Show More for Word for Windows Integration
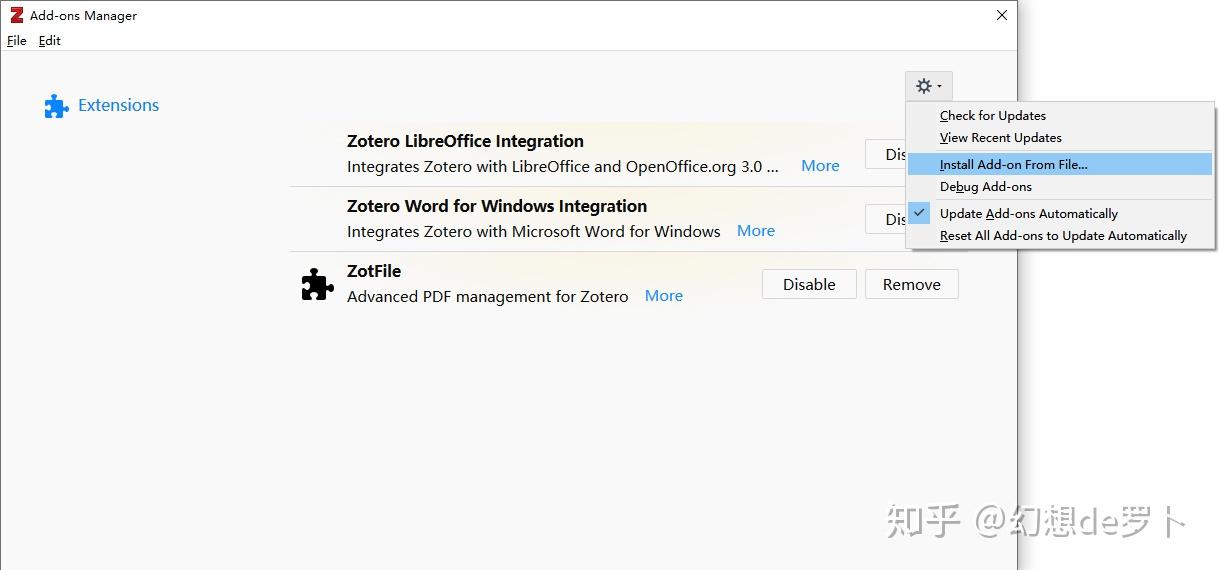The height and width of the screenshot is (570, 1219). 755,231
